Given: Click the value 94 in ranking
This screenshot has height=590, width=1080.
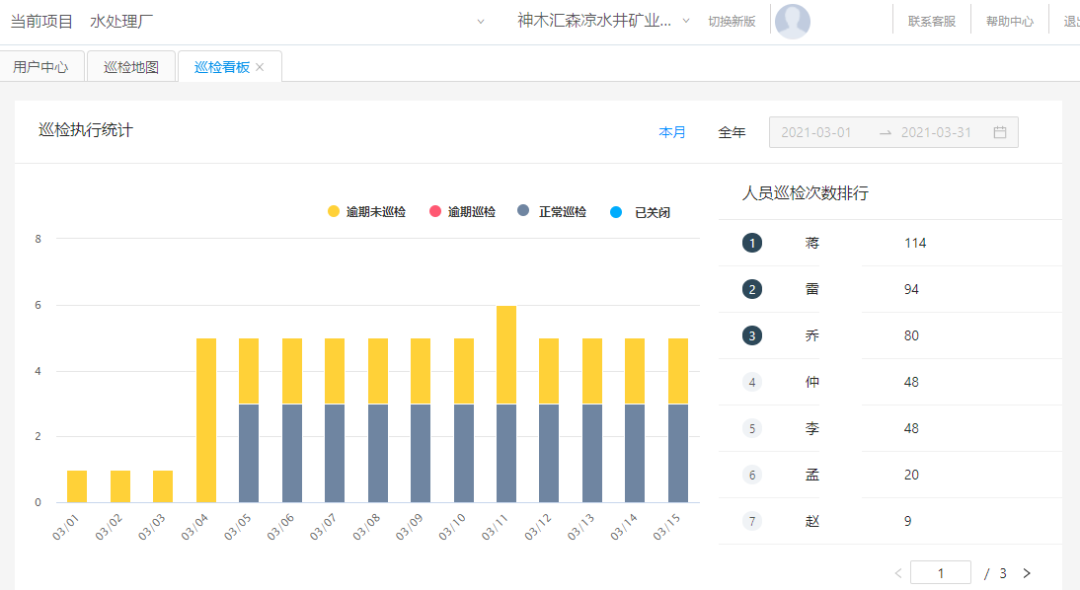Looking at the screenshot, I should pyautogui.click(x=911, y=289).
